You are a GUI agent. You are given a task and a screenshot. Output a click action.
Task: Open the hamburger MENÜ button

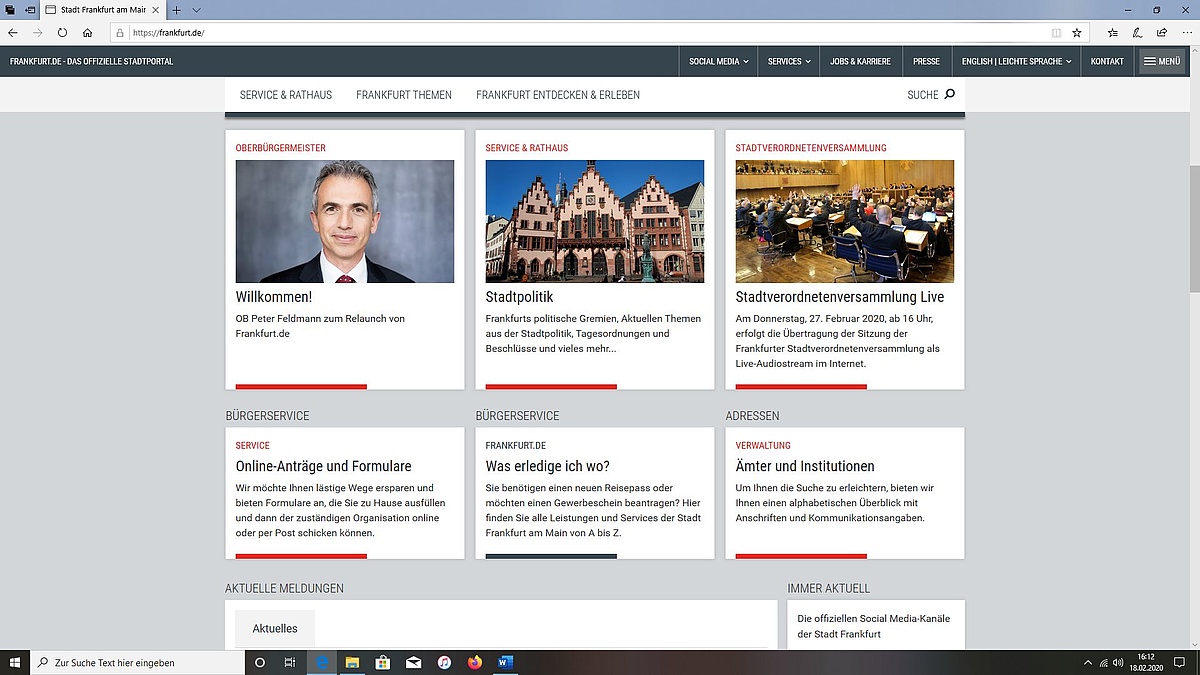[x=1162, y=61]
